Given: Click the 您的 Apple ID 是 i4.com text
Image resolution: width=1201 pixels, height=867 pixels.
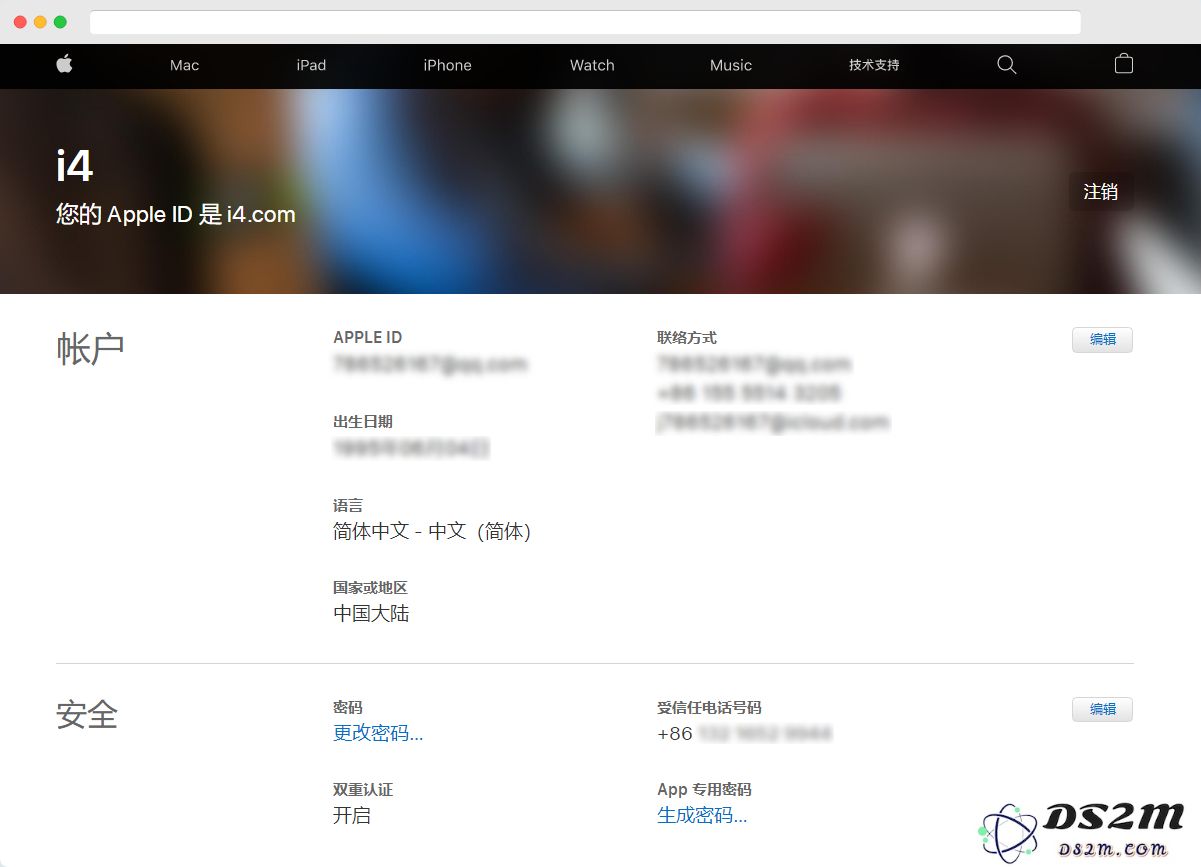Looking at the screenshot, I should point(176,214).
